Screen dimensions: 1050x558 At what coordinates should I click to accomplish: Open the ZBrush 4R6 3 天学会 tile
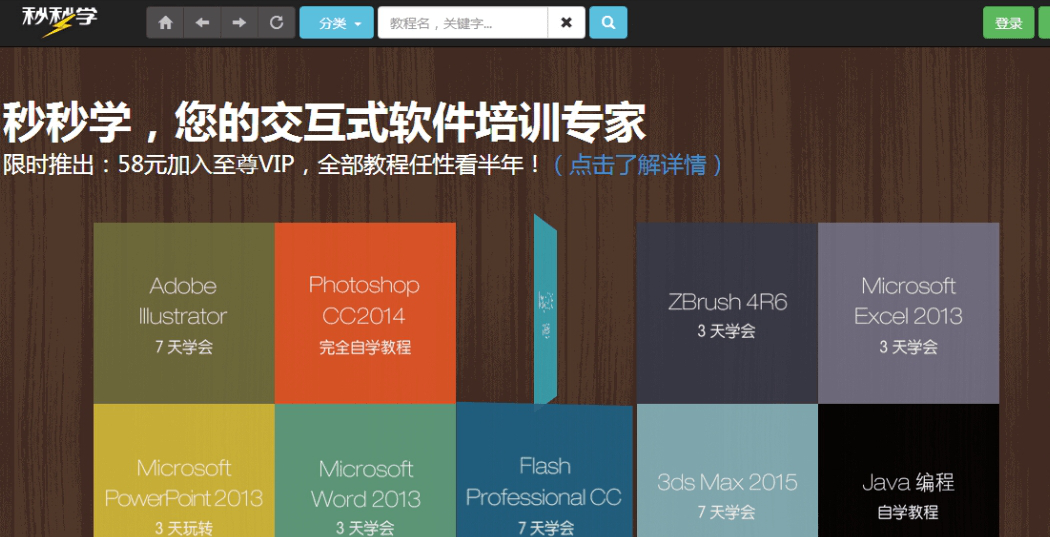(727, 313)
